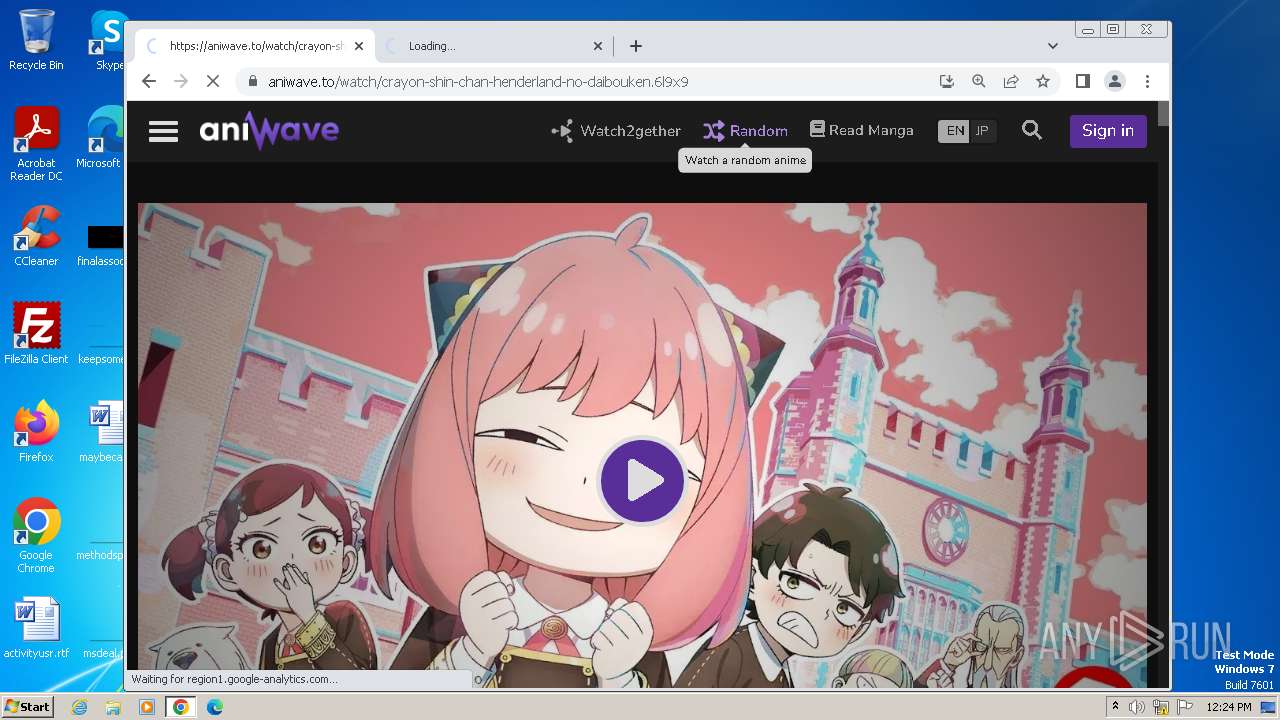
Task: Open Google Chrome desktop shortcut
Action: pyautogui.click(x=36, y=536)
